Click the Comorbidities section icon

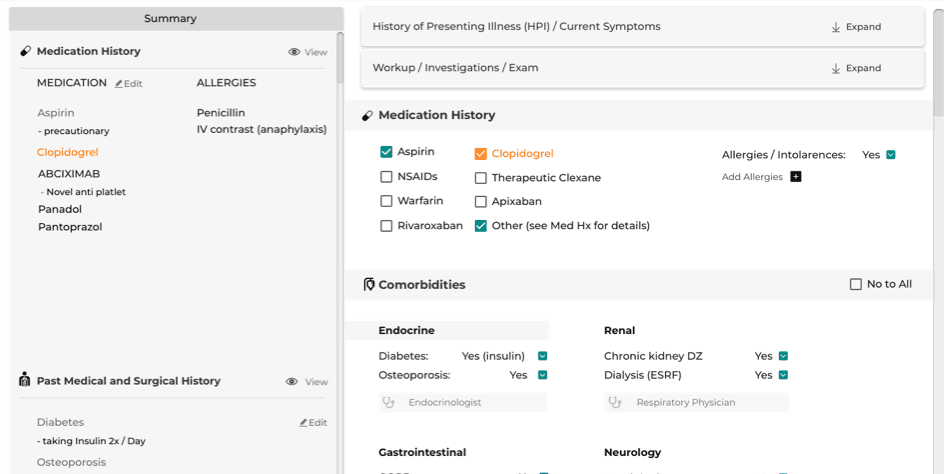369,284
